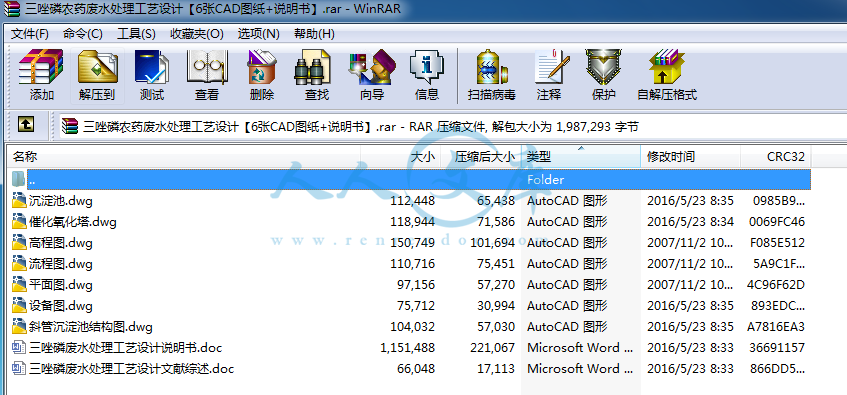Image resolution: width=847 pixels, height=395 pixels.
Task: Click the 保护 (Protect) shield icon
Action: (x=604, y=75)
